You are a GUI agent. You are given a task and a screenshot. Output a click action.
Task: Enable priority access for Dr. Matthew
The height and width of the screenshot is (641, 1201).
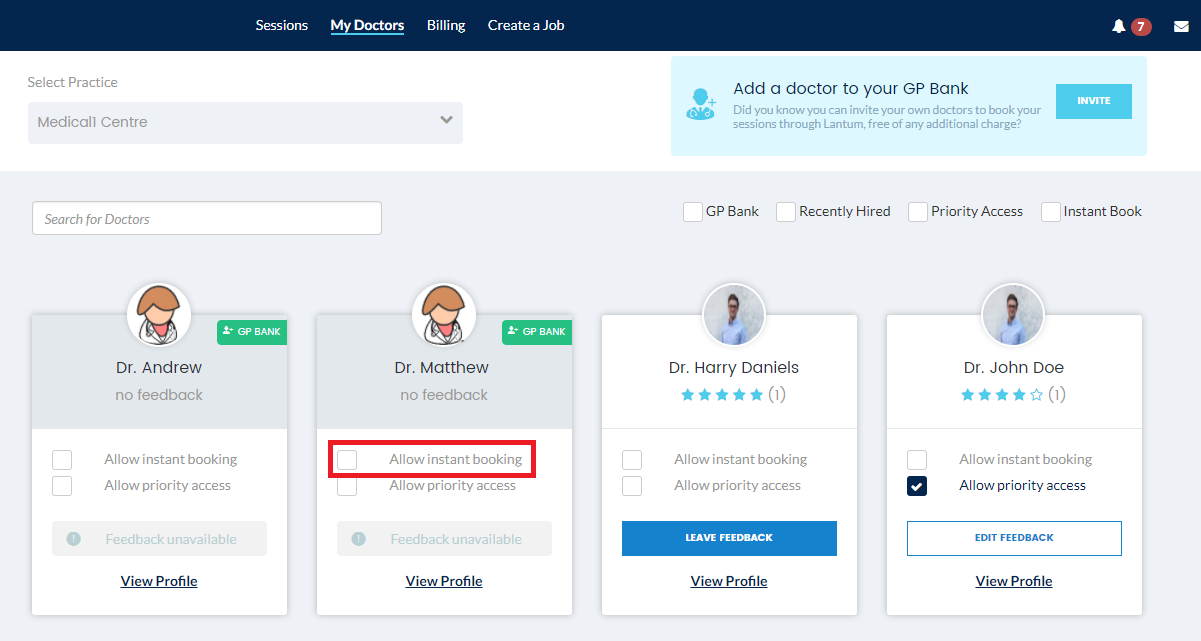click(x=347, y=486)
